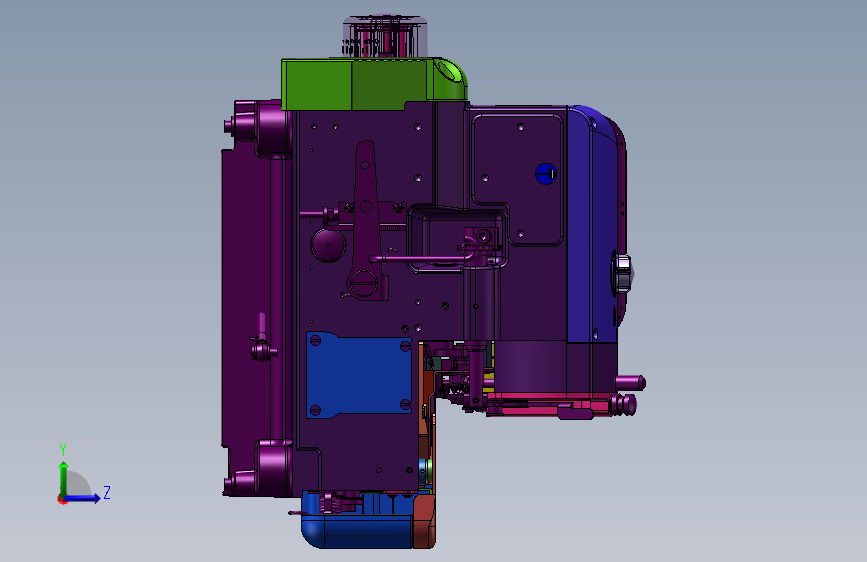Select the round disc left of the lever
Viewport: 867px width, 562px height.
328,244
